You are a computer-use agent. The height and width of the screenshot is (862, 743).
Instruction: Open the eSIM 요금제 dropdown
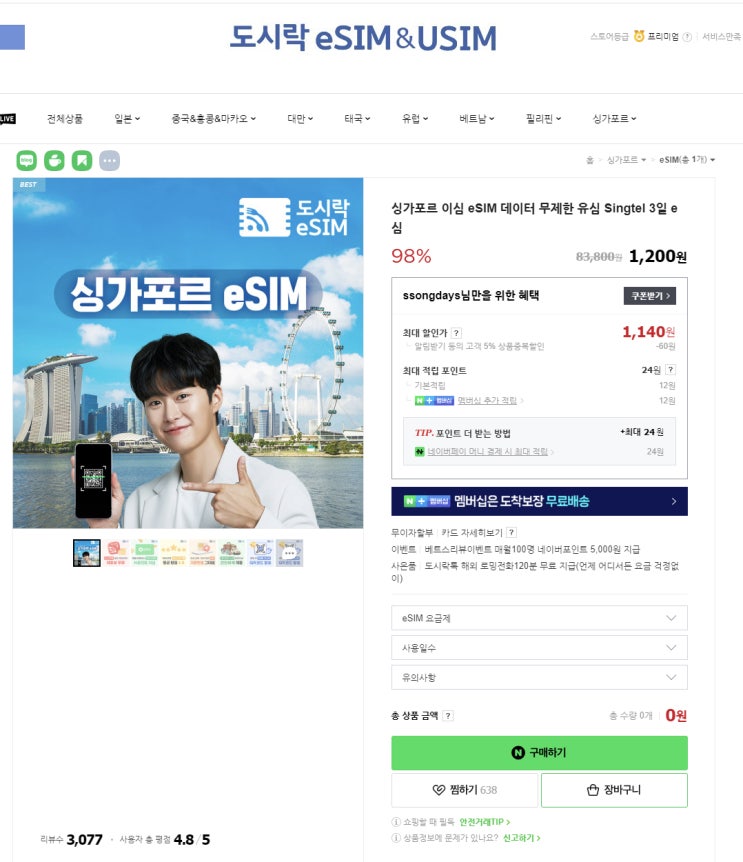(x=539, y=618)
